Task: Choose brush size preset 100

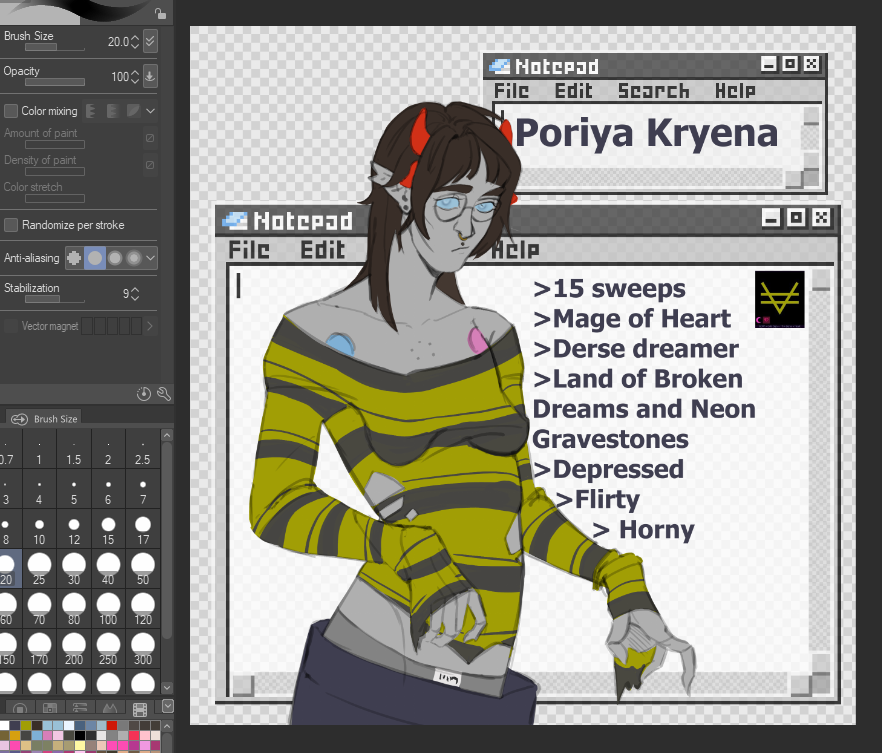Action: (108, 609)
